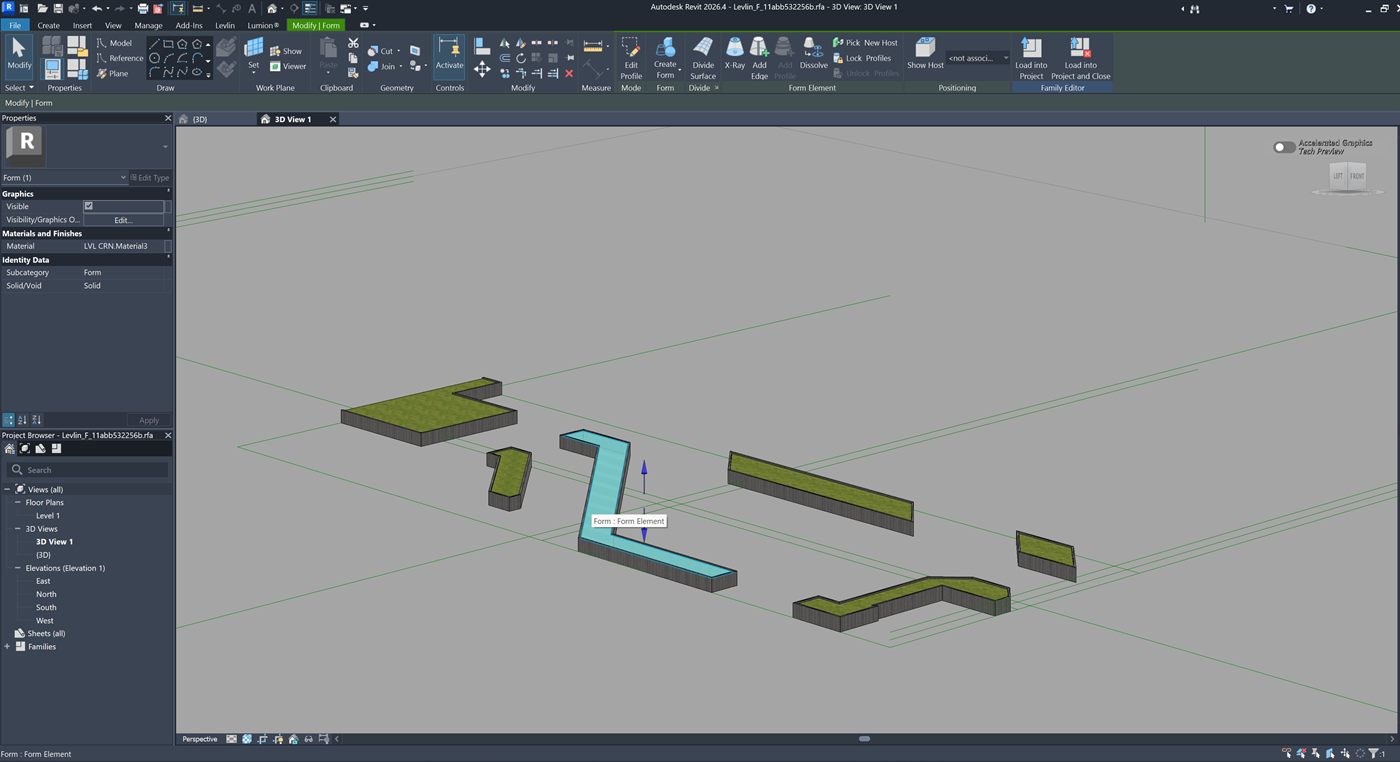The width and height of the screenshot is (1400, 762).
Task: Click the horizontal view scrollbar
Action: coord(864,739)
